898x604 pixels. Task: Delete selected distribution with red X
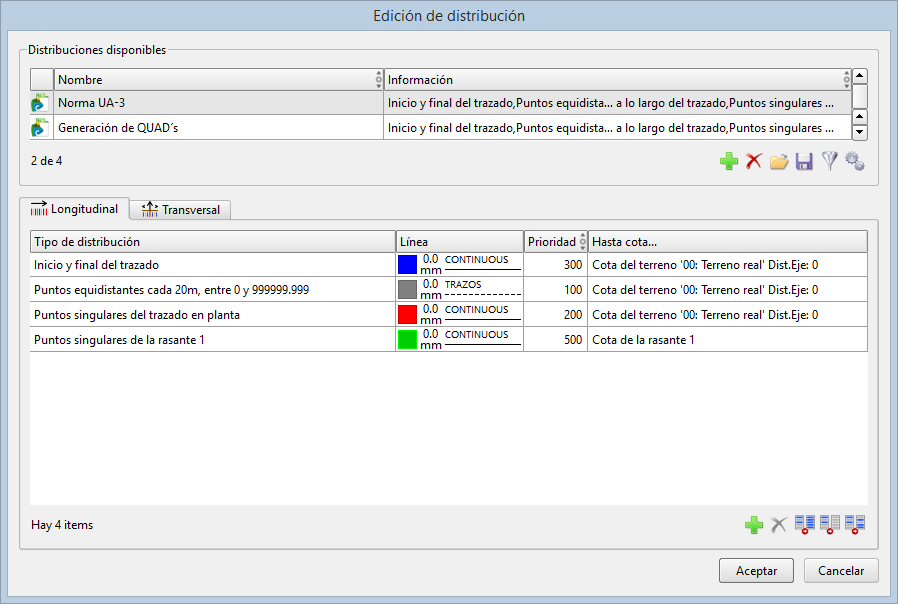point(754,161)
